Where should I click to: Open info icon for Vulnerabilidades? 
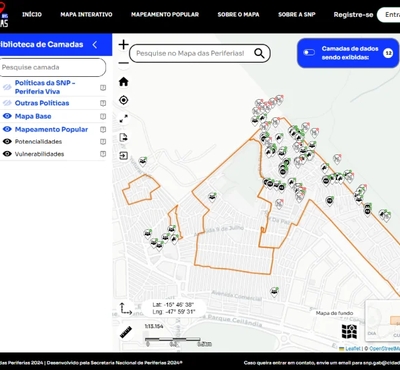click(103, 154)
